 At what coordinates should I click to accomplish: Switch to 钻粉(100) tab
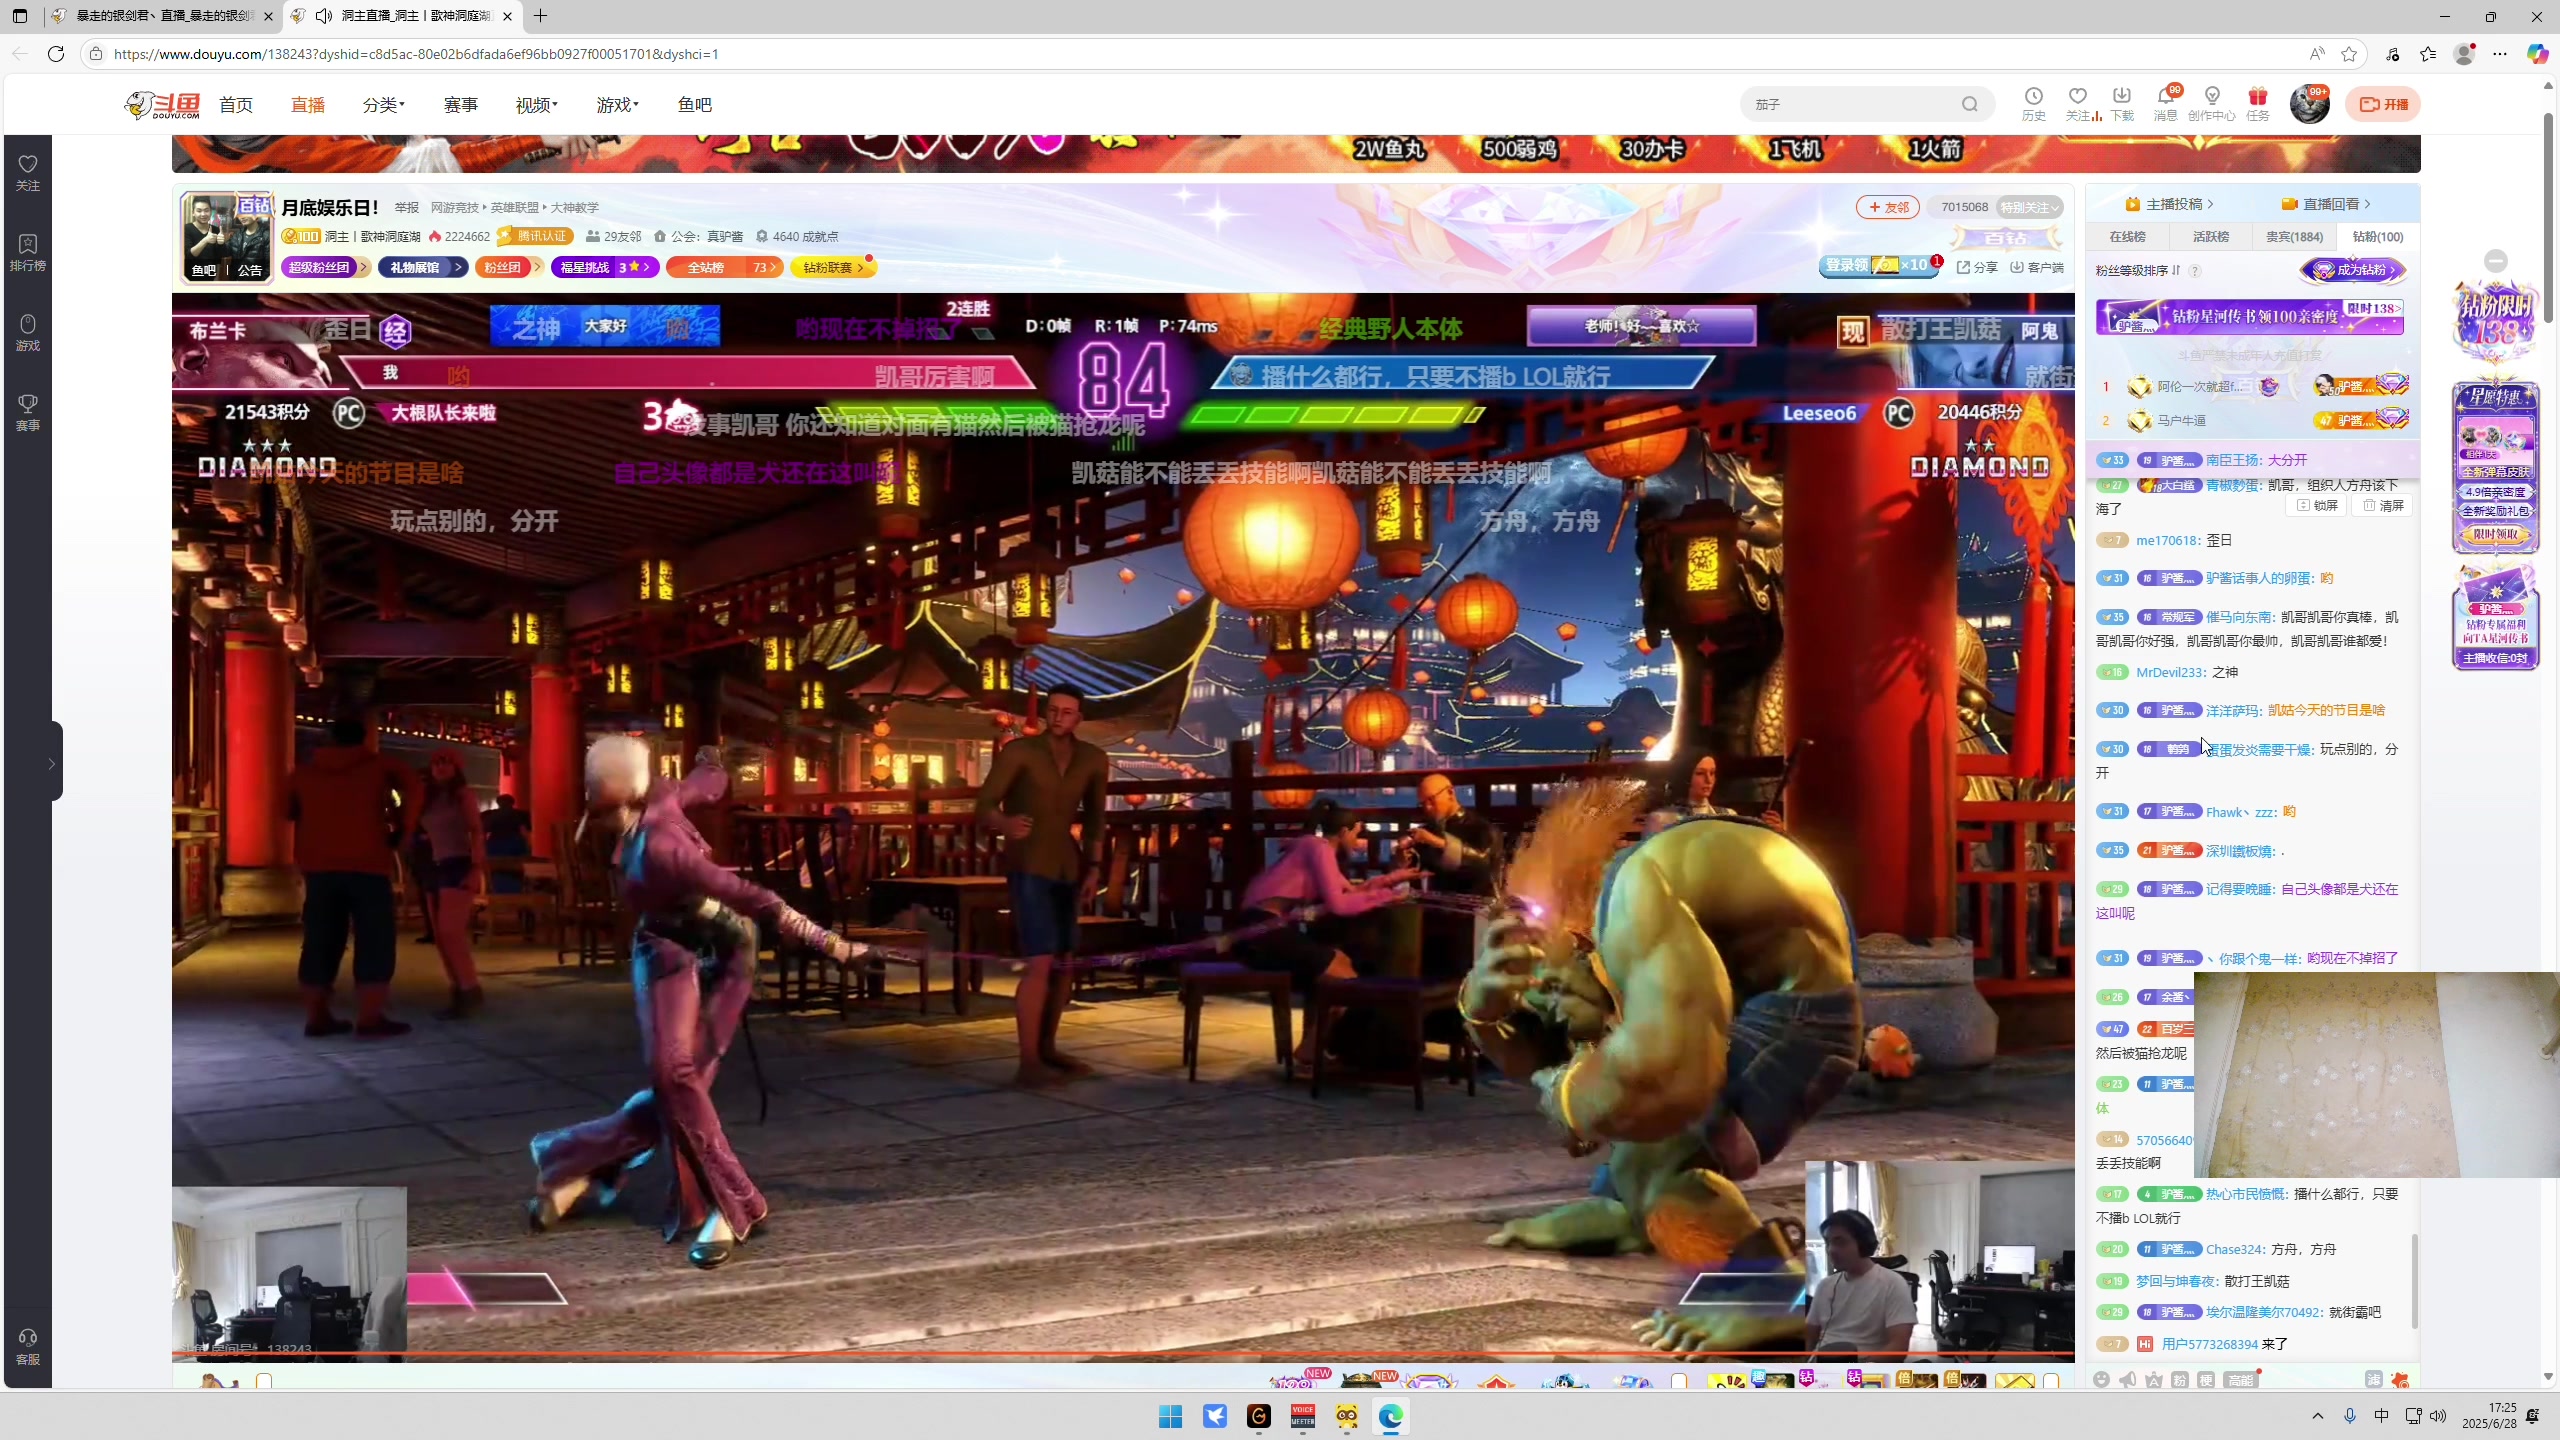click(x=2378, y=237)
